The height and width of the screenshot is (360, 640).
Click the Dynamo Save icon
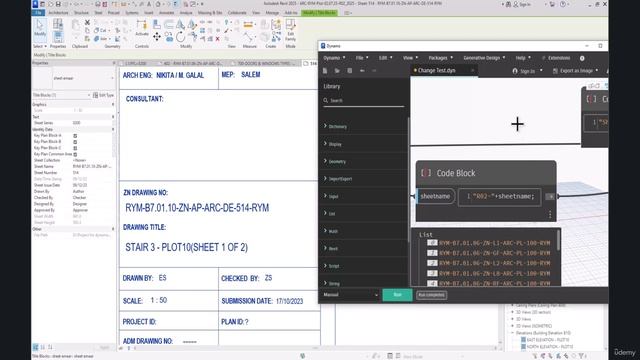[x=350, y=71]
